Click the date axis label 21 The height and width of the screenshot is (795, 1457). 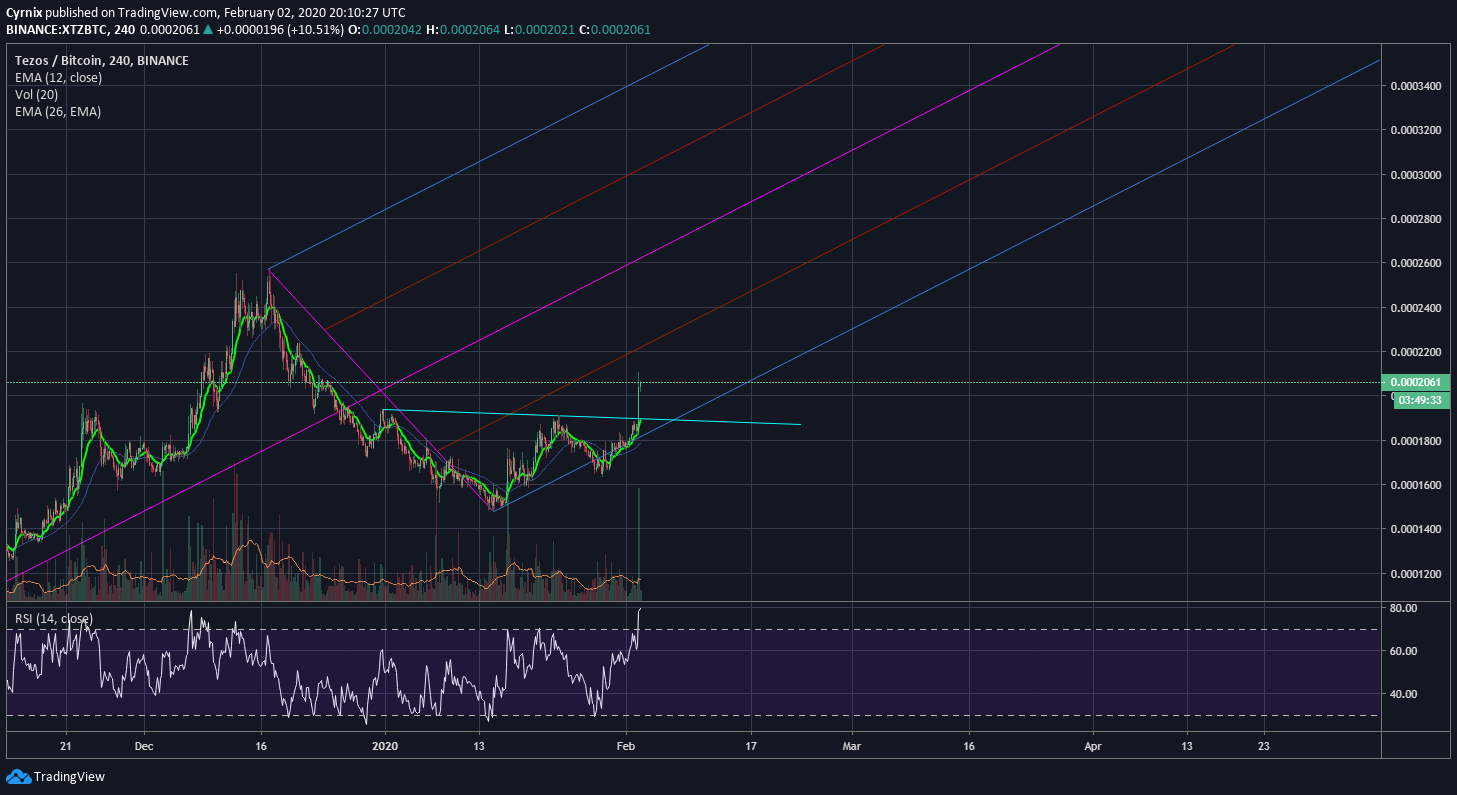click(x=65, y=746)
